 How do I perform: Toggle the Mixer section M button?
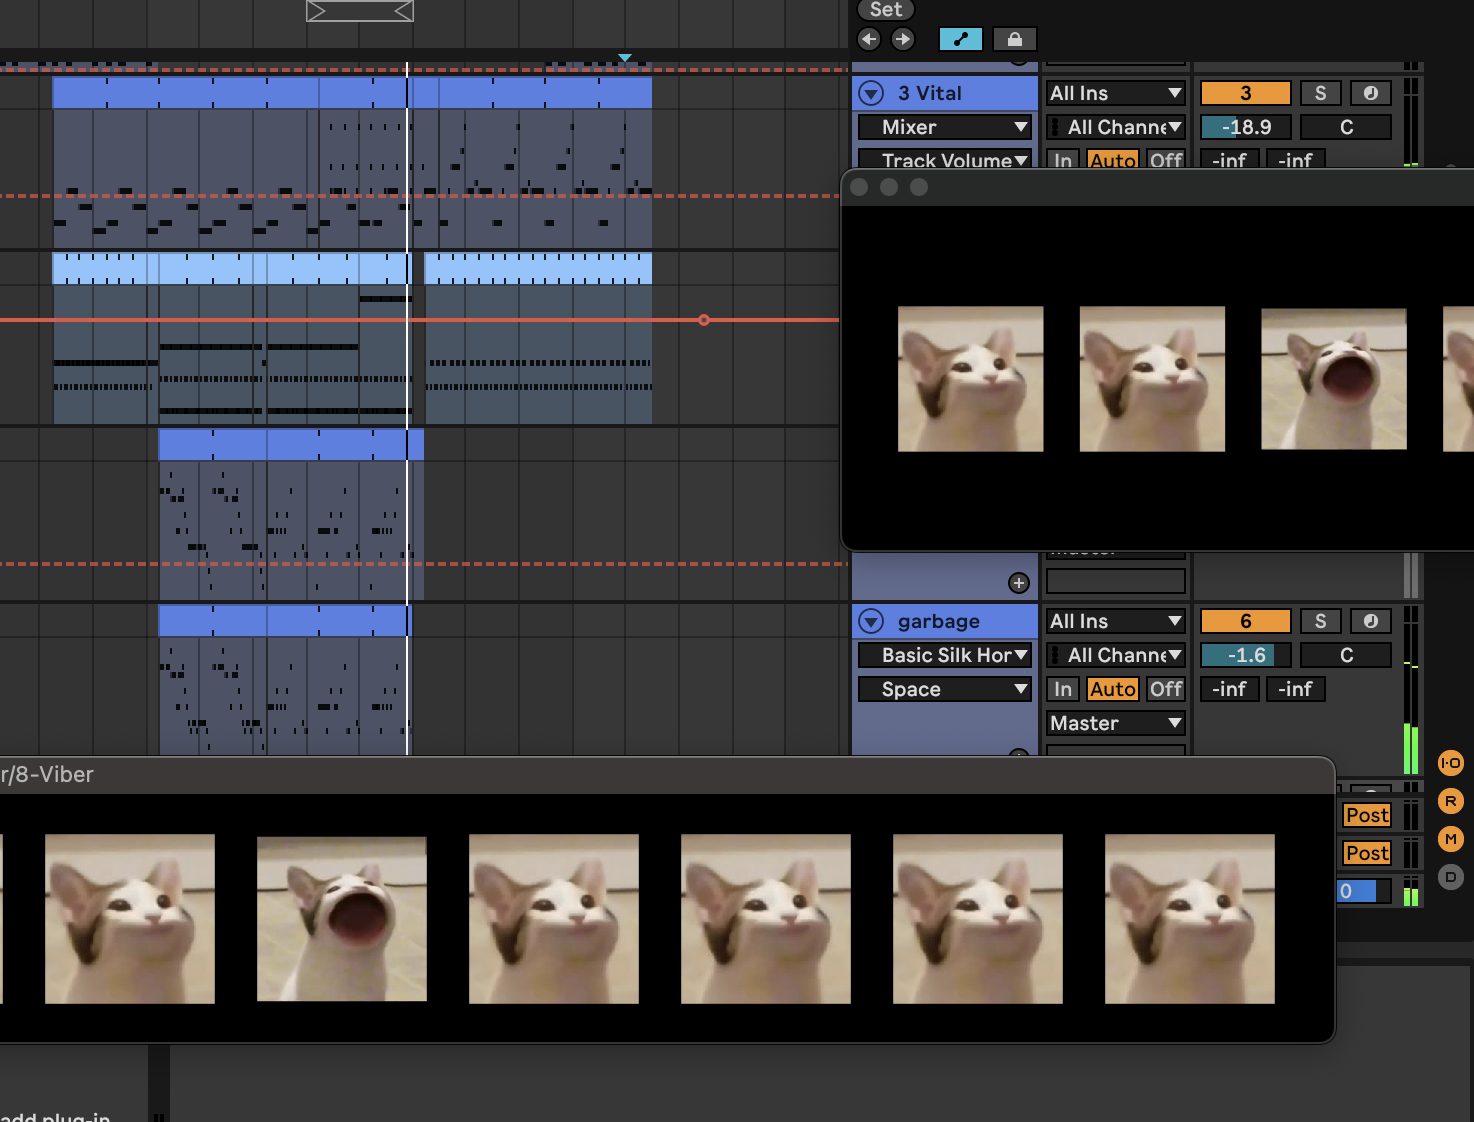point(1450,839)
